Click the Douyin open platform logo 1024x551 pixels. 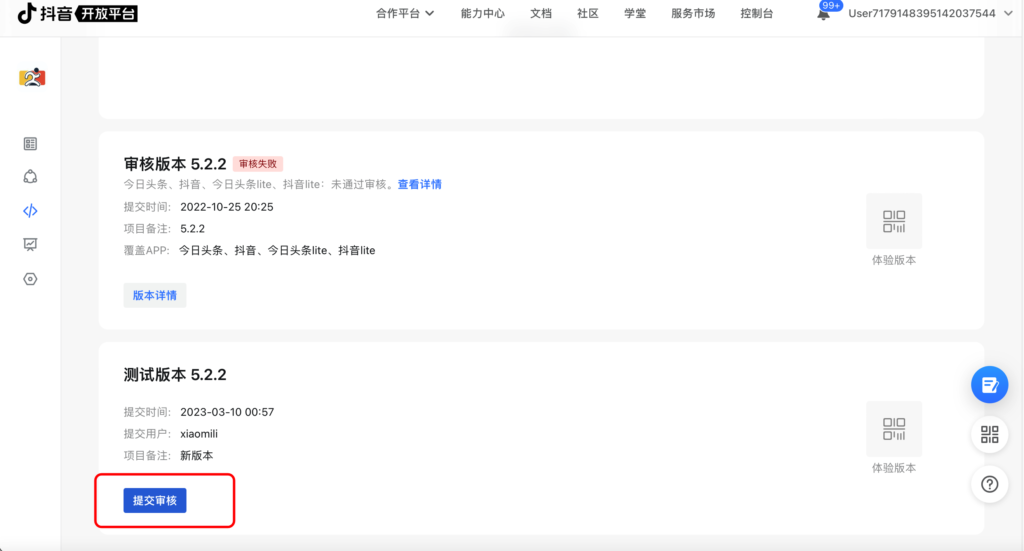point(77,13)
